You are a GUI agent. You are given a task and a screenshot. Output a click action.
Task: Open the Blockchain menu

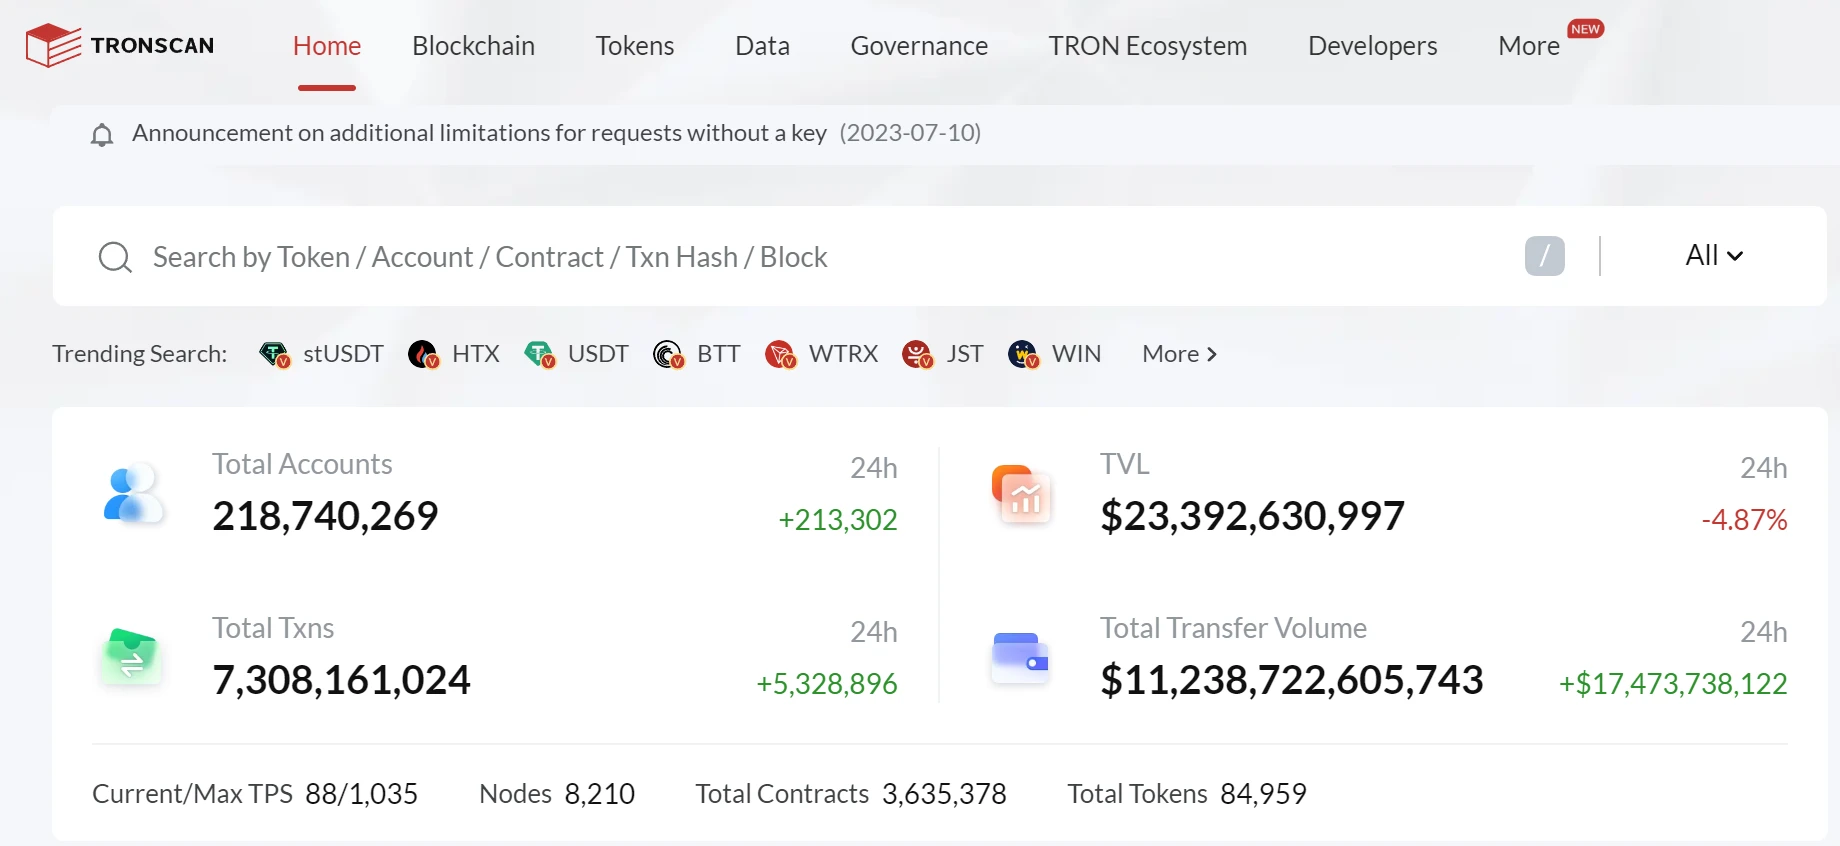coord(473,46)
